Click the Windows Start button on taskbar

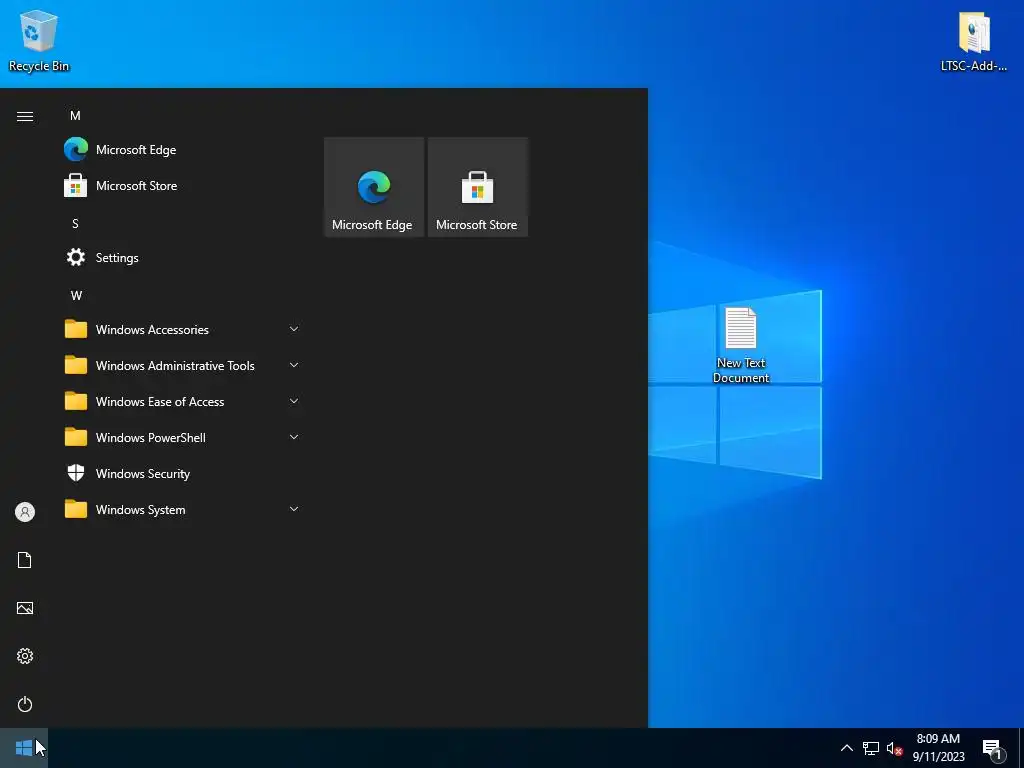click(x=24, y=748)
